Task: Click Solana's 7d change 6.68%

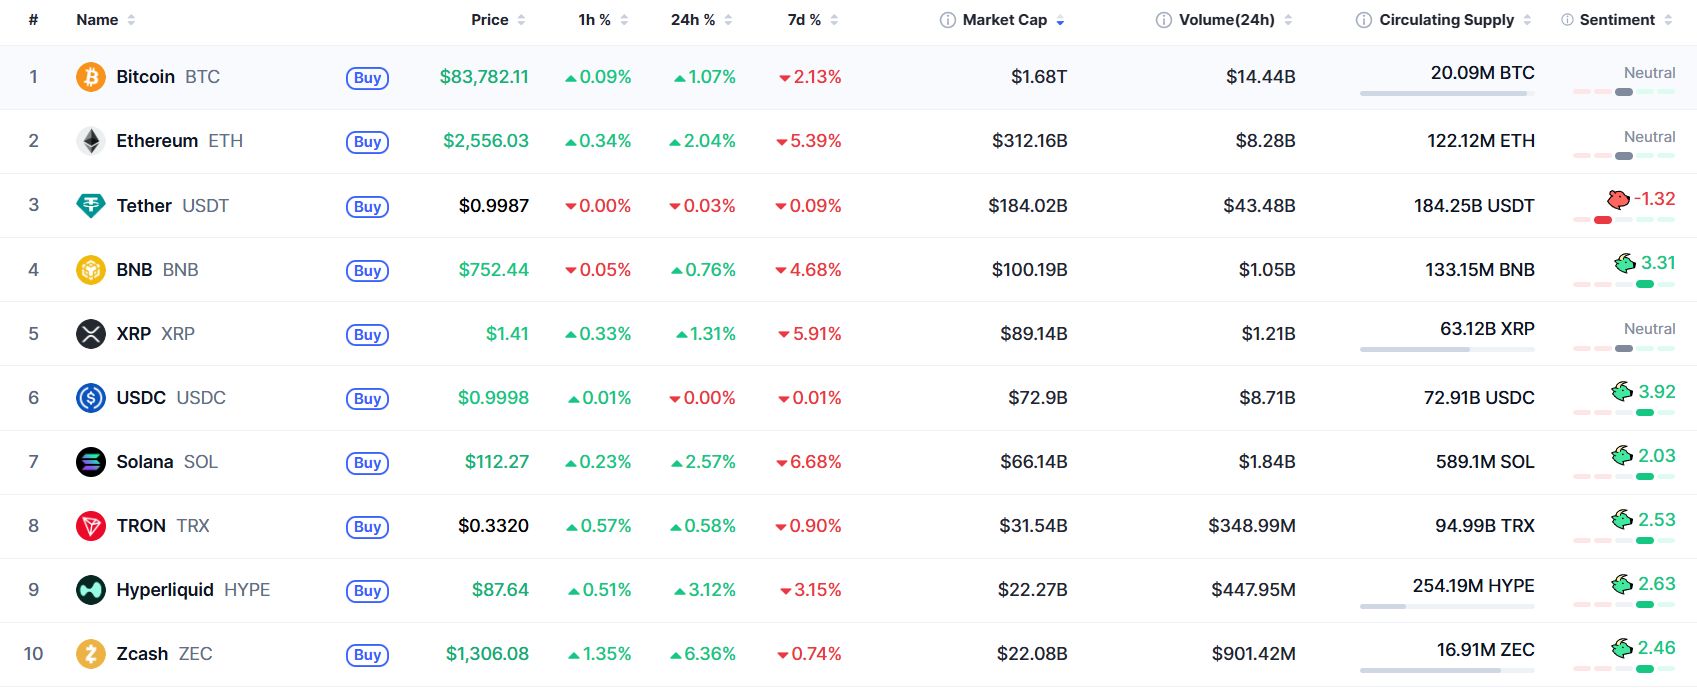Action: pos(809,462)
